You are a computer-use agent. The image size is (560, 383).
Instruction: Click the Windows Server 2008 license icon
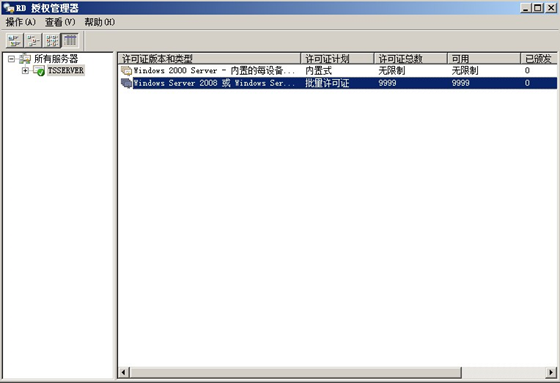click(126, 83)
